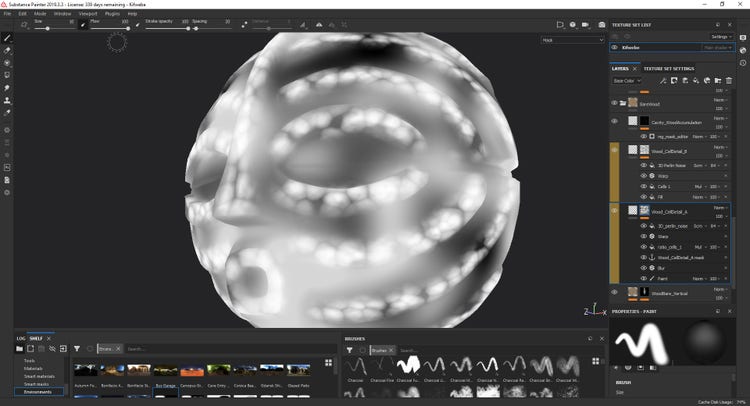Toggle visibility of Blur effect
This screenshot has width=750, height=406.
point(643,268)
